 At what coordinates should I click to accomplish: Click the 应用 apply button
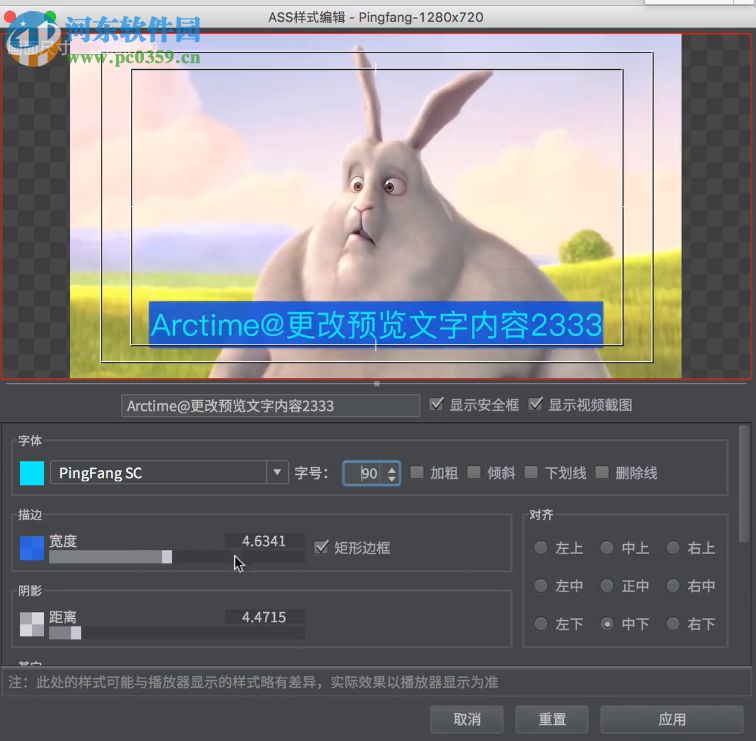[672, 719]
